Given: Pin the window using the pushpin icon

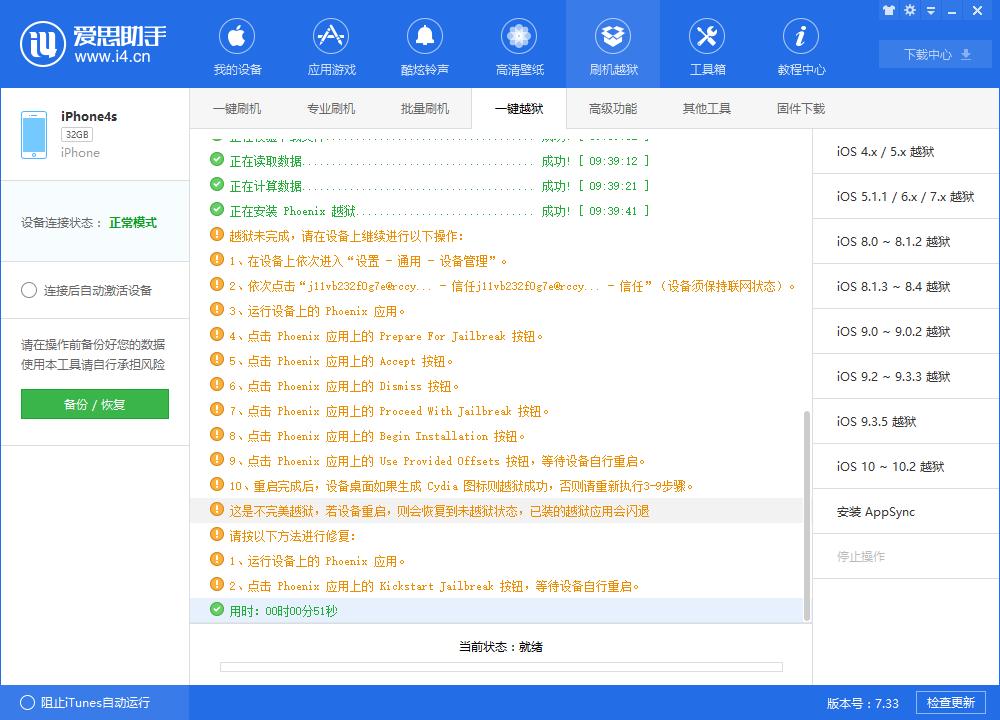Looking at the screenshot, I should point(888,11).
